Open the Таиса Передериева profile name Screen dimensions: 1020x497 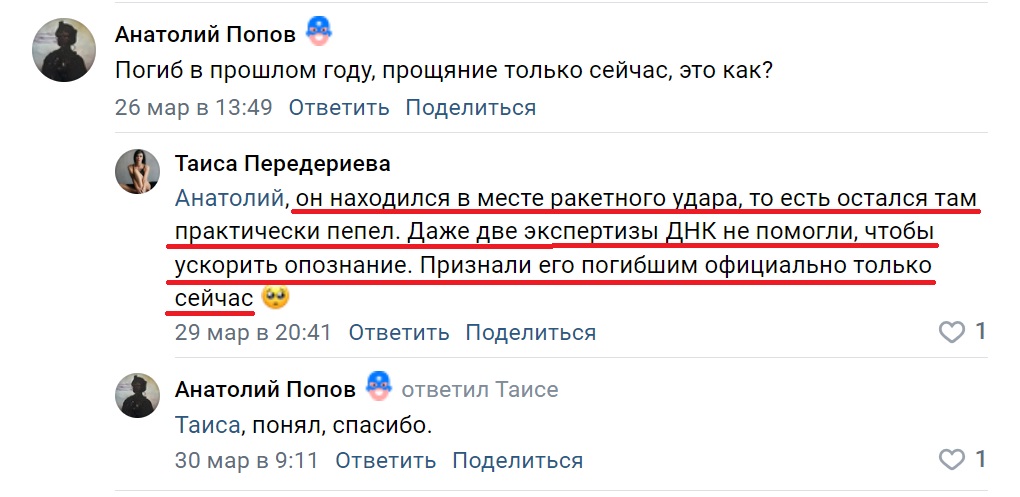(282, 163)
